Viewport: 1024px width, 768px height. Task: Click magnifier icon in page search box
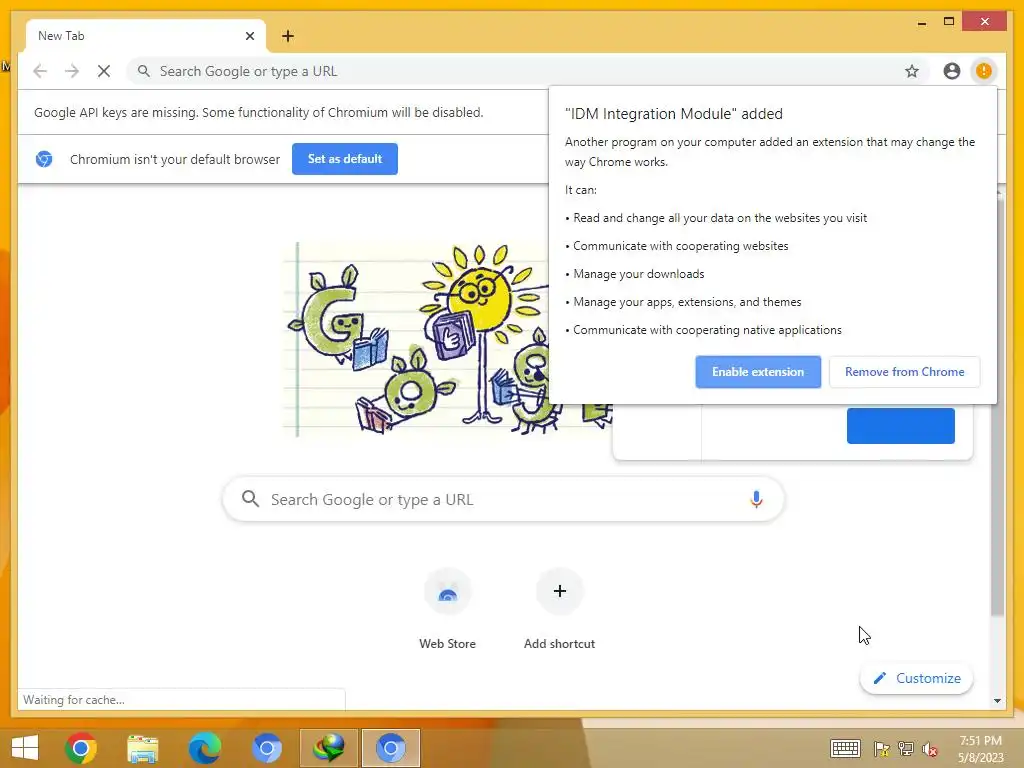coord(250,500)
